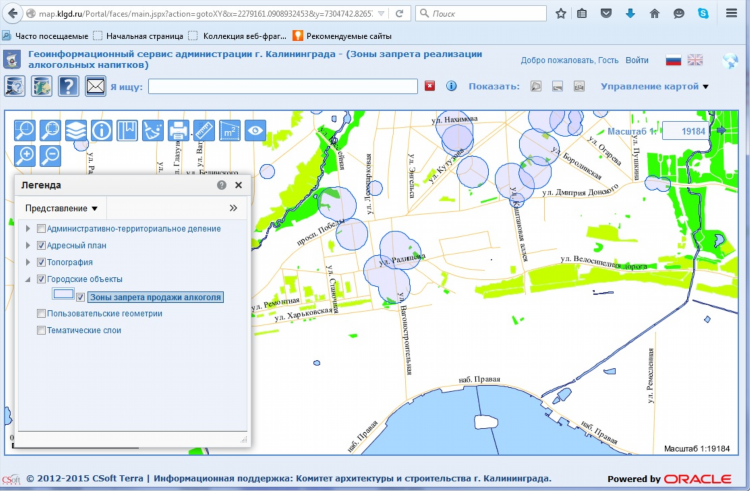Click the second Показать panel icon

pos(557,87)
